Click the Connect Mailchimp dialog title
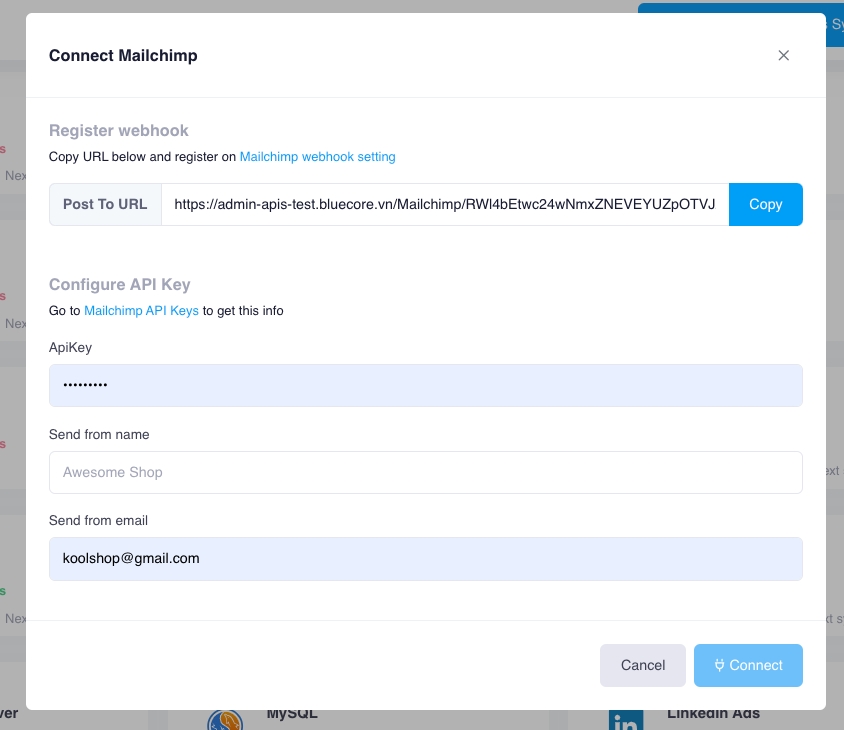This screenshot has height=730, width=844. tap(123, 56)
